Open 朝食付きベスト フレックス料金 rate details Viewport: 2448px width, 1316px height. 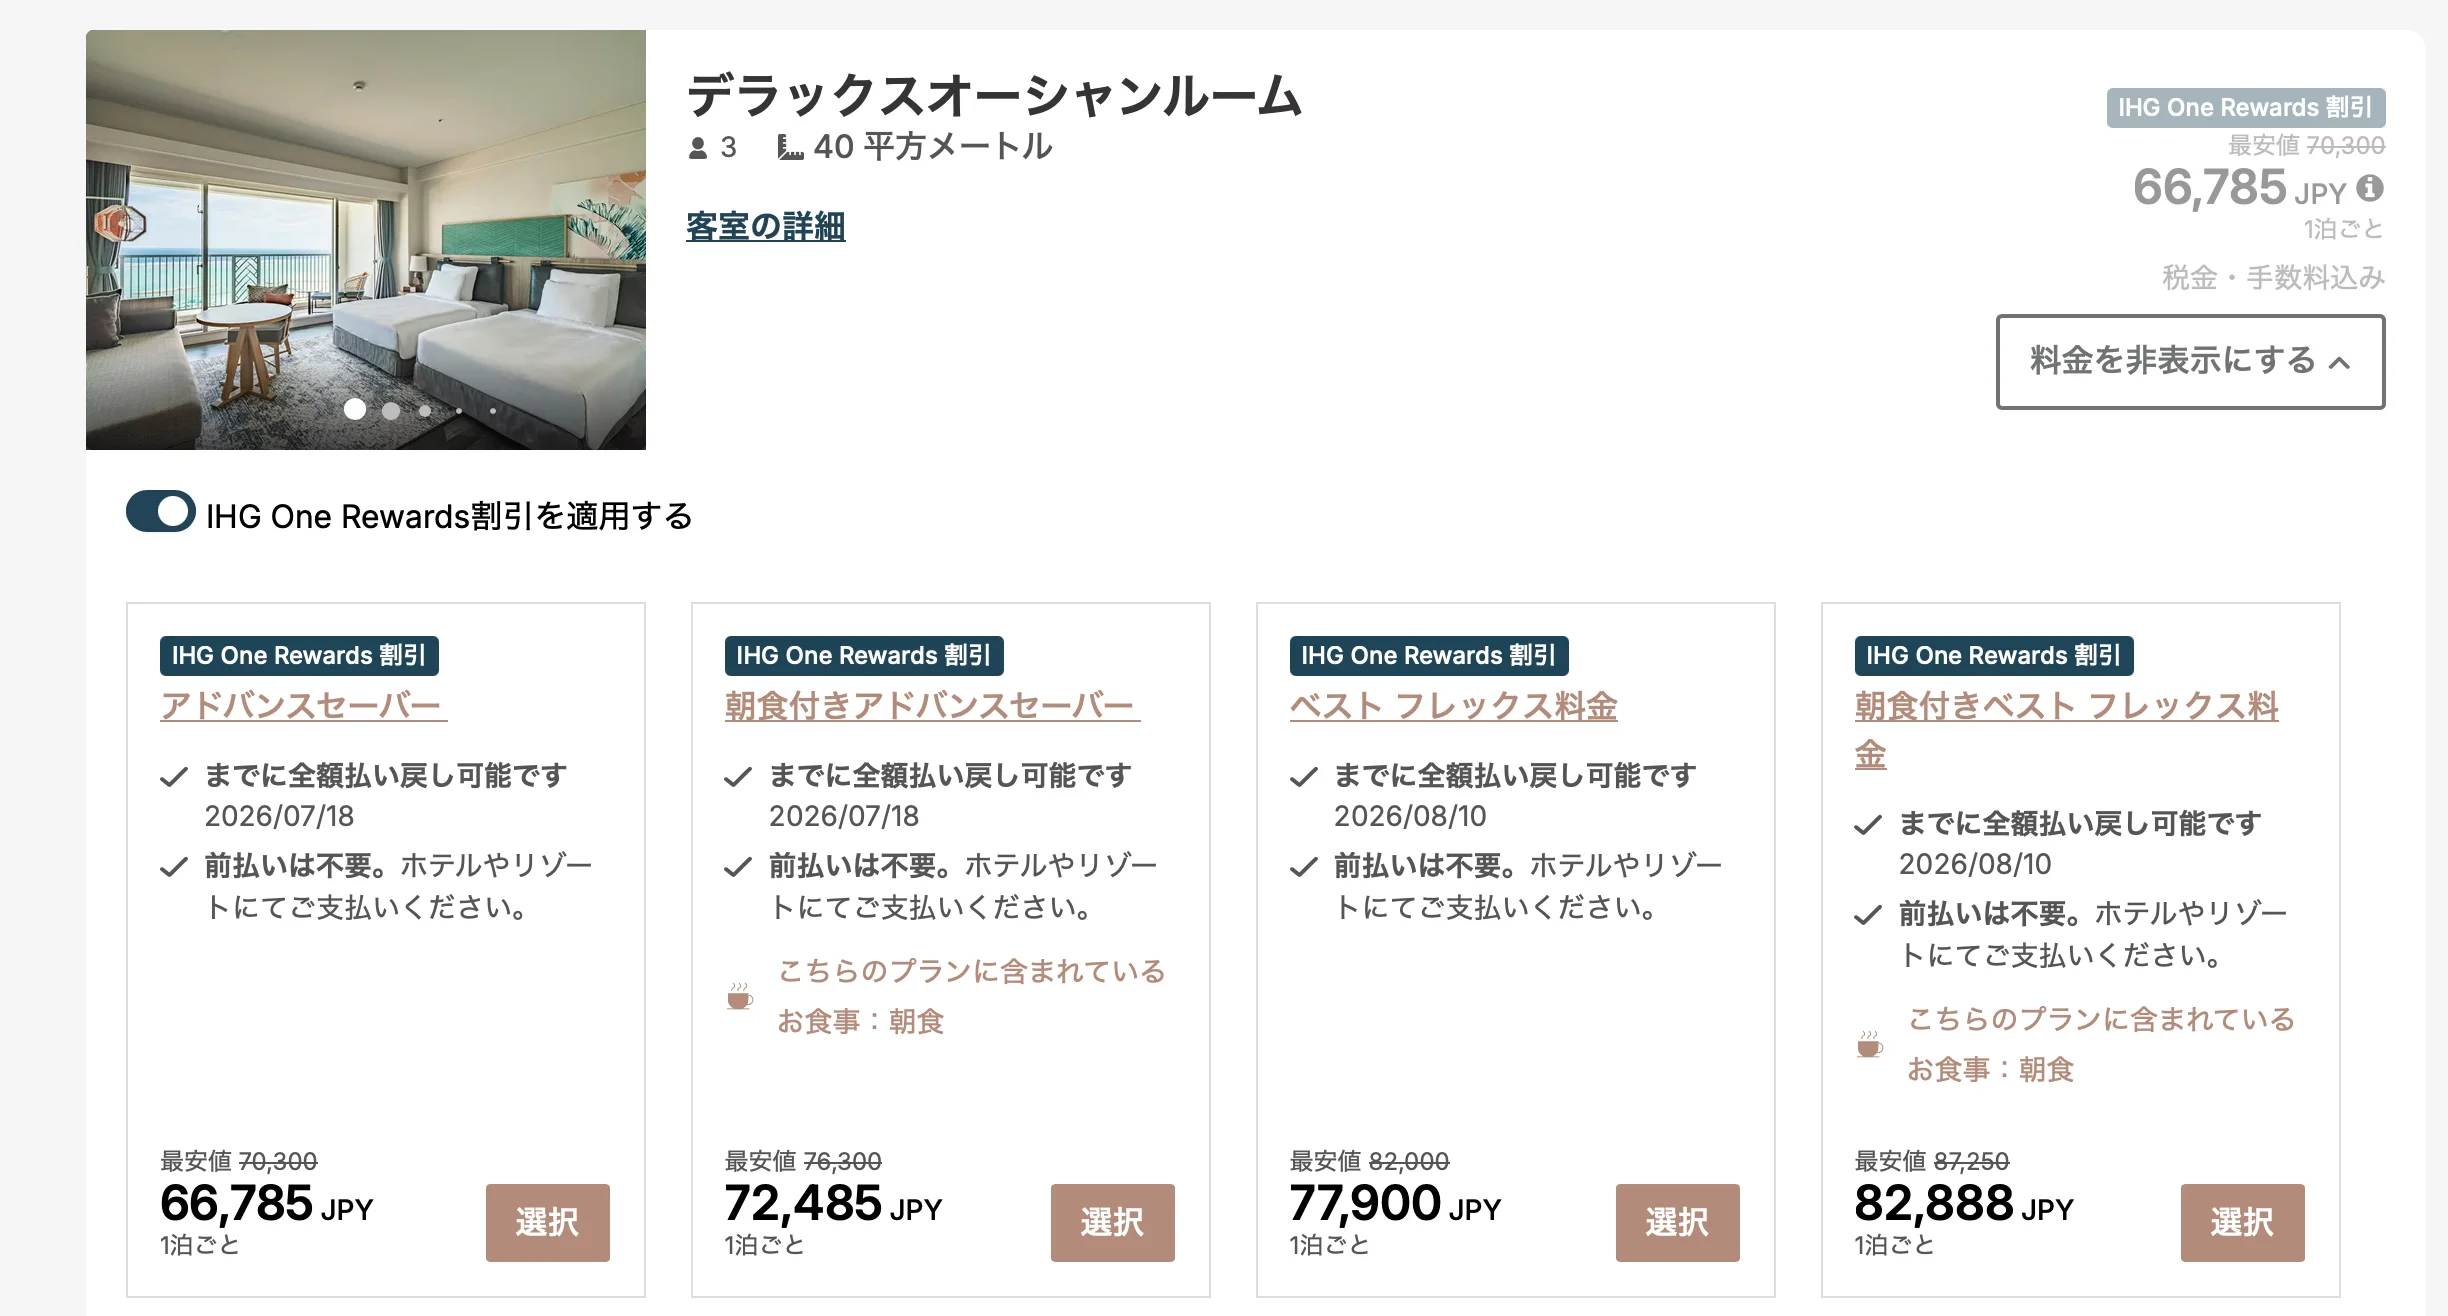pyautogui.click(x=2066, y=729)
